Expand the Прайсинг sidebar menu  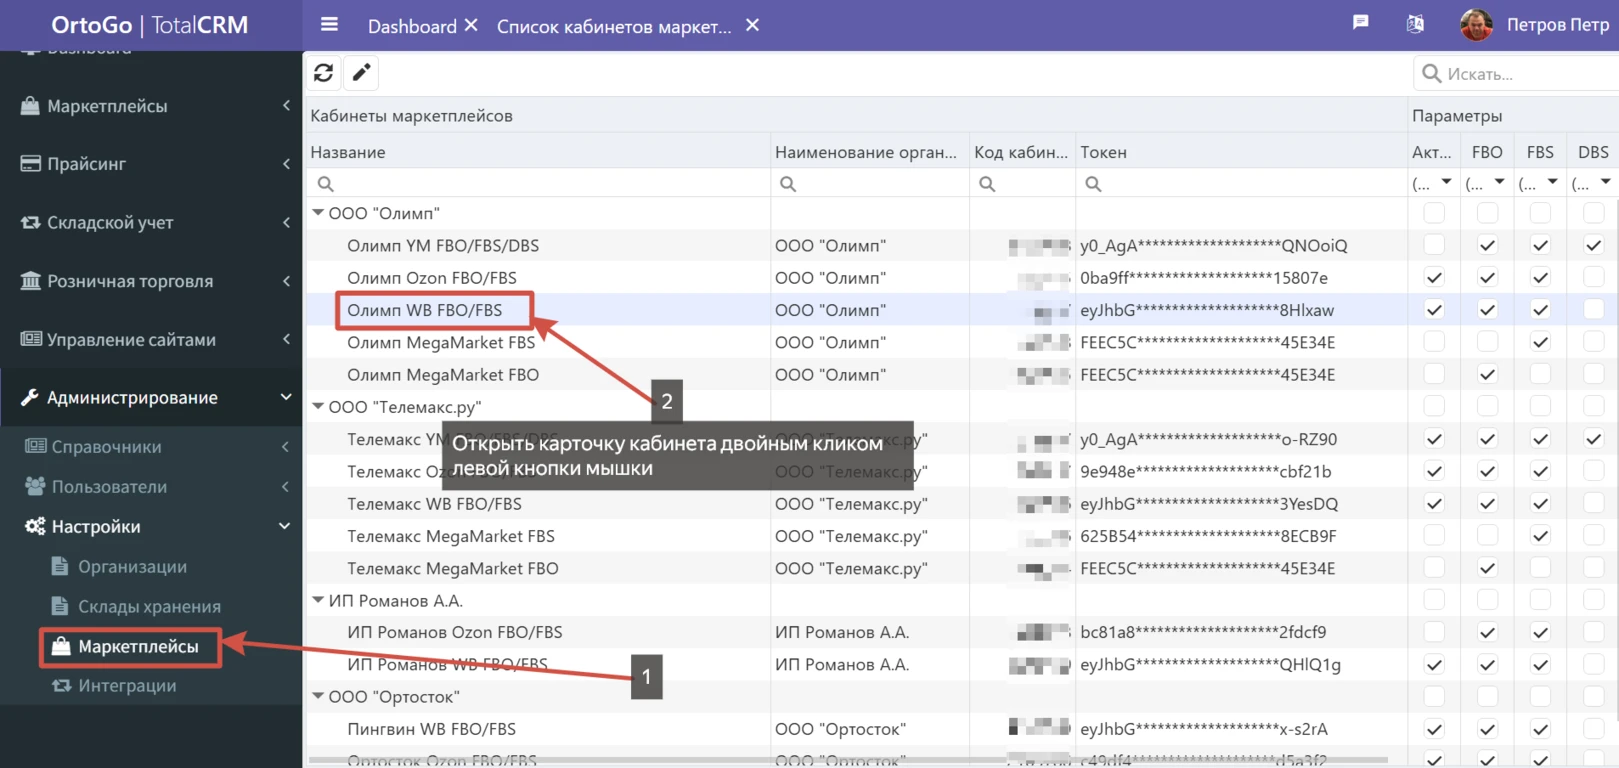pyautogui.click(x=150, y=164)
